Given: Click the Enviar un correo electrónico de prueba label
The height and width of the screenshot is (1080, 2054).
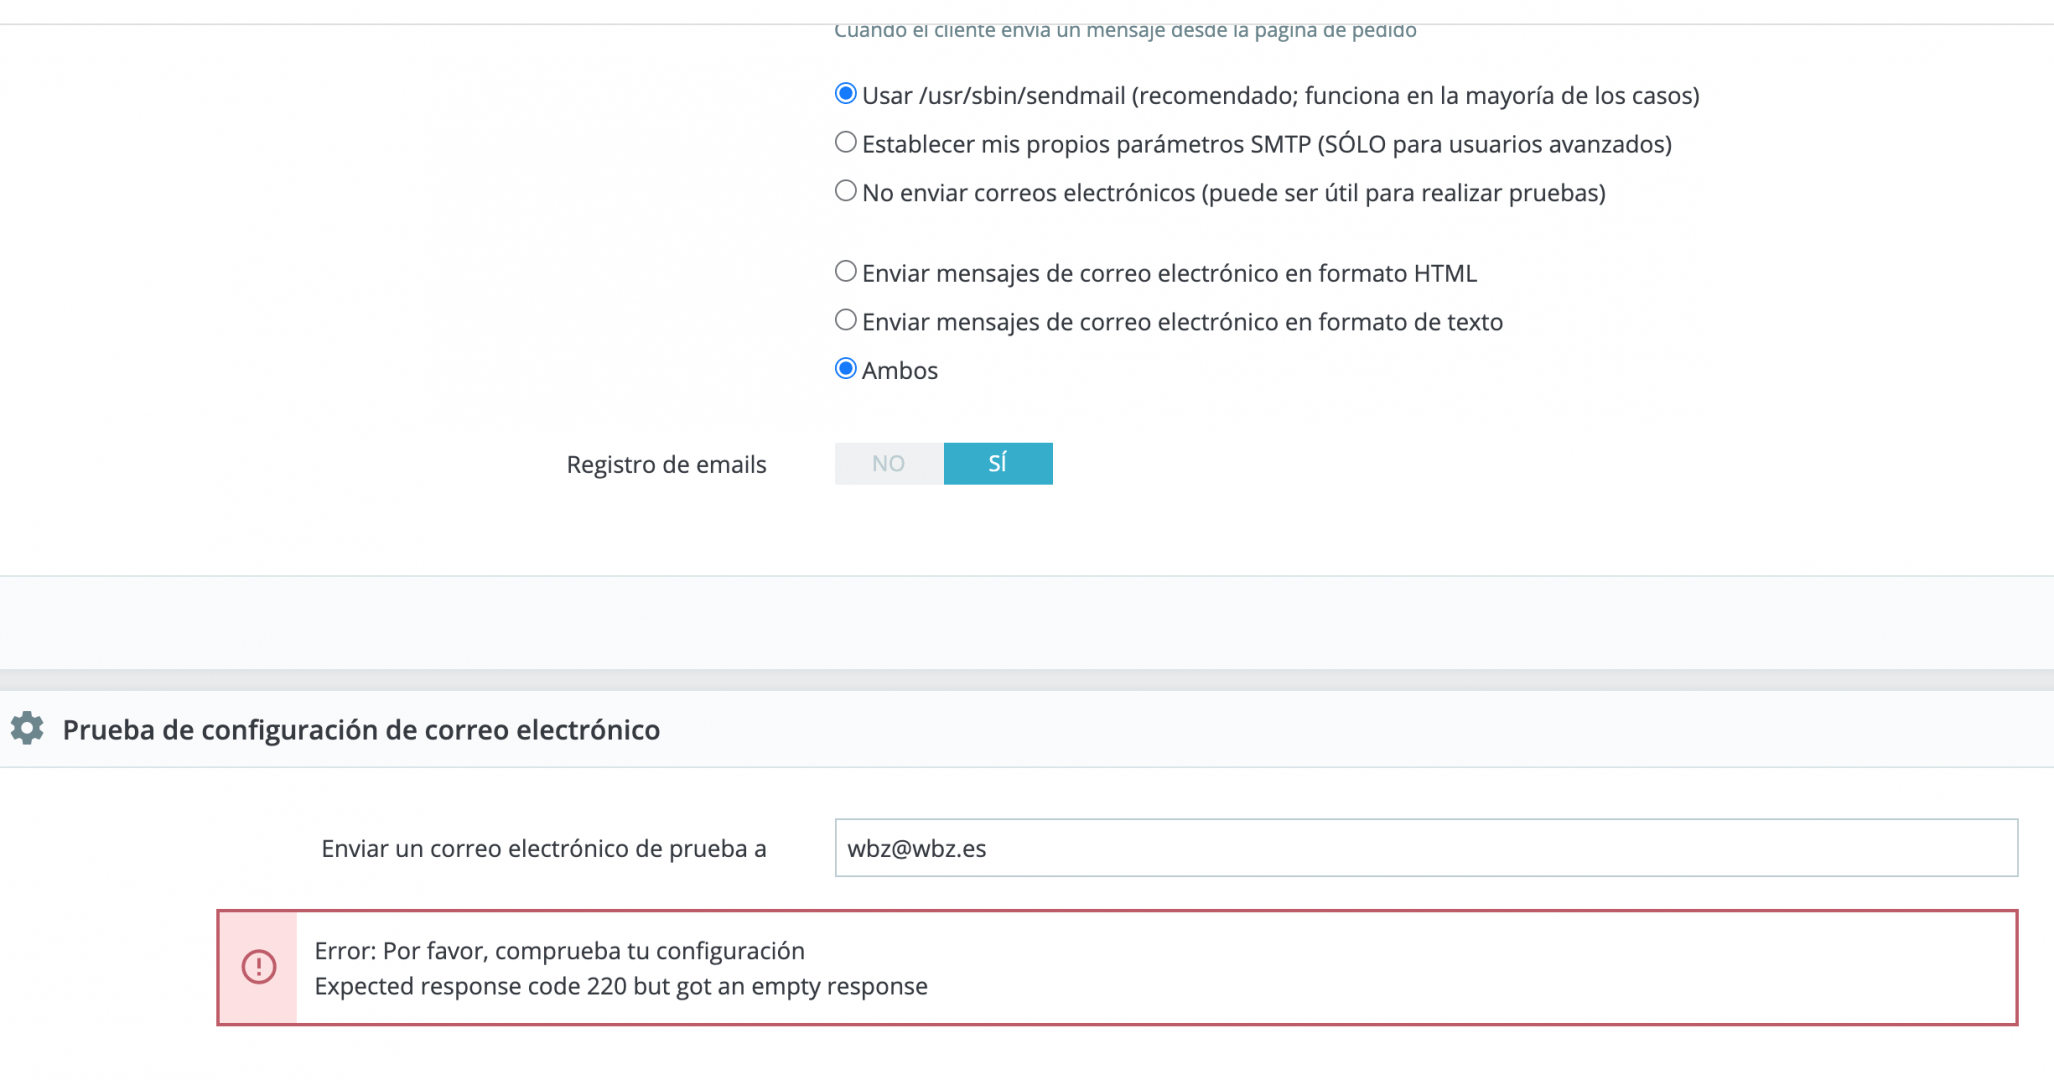Looking at the screenshot, I should click(544, 849).
